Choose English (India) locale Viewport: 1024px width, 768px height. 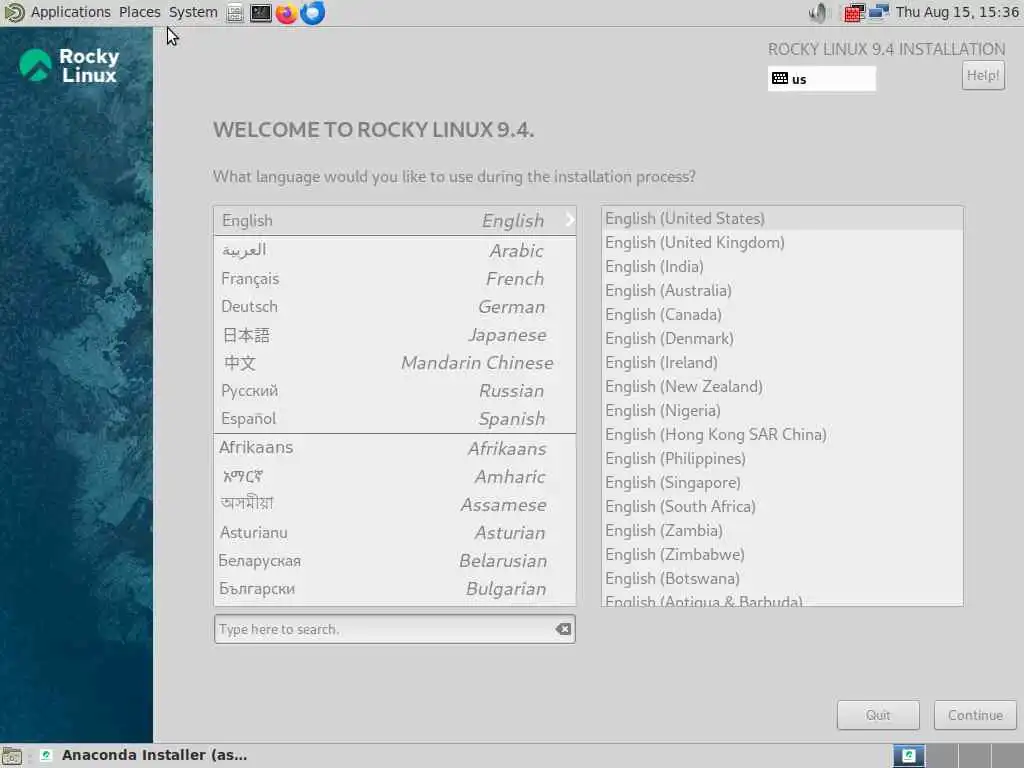click(782, 267)
